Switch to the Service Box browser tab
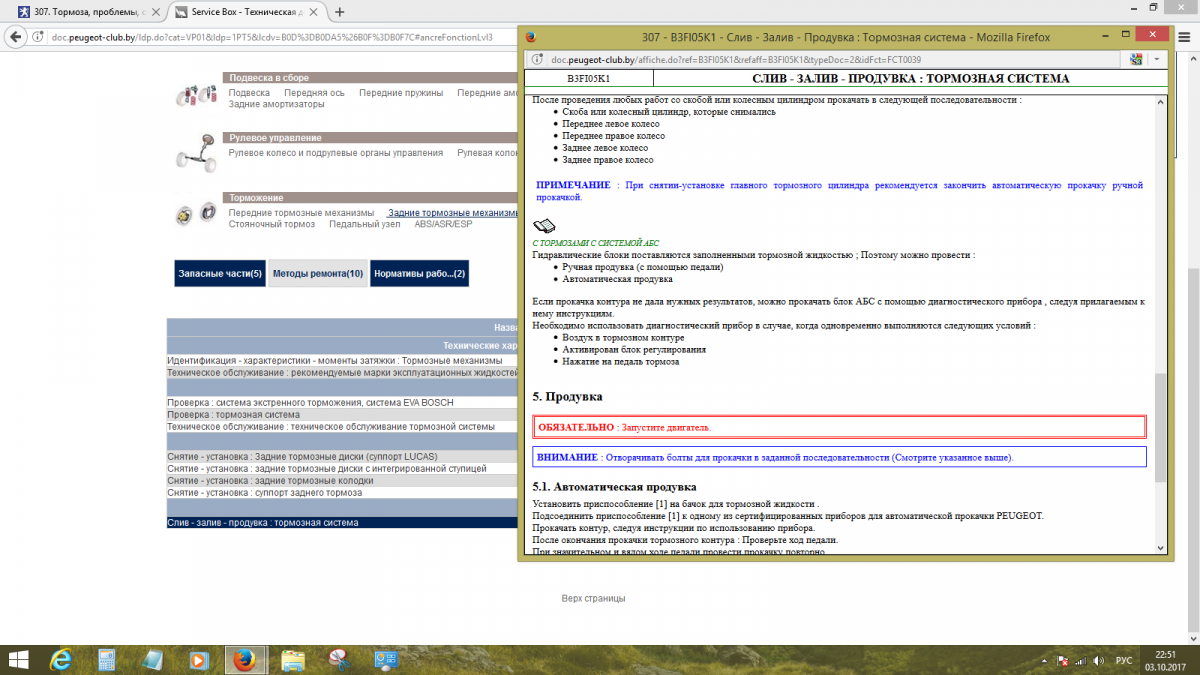 pos(240,14)
